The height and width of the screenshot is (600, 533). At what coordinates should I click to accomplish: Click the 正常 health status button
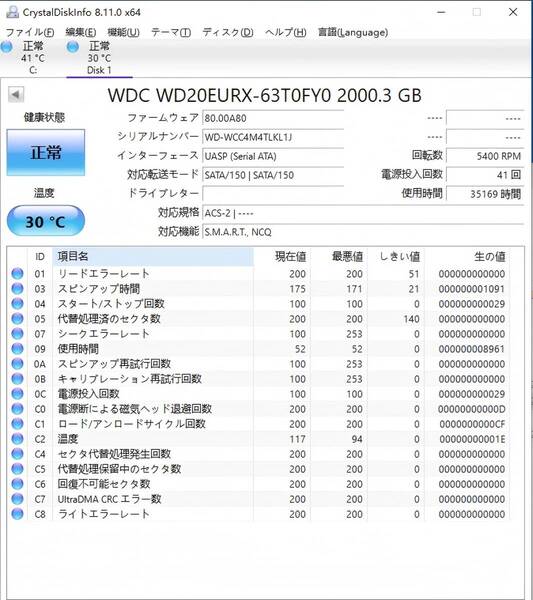46,153
